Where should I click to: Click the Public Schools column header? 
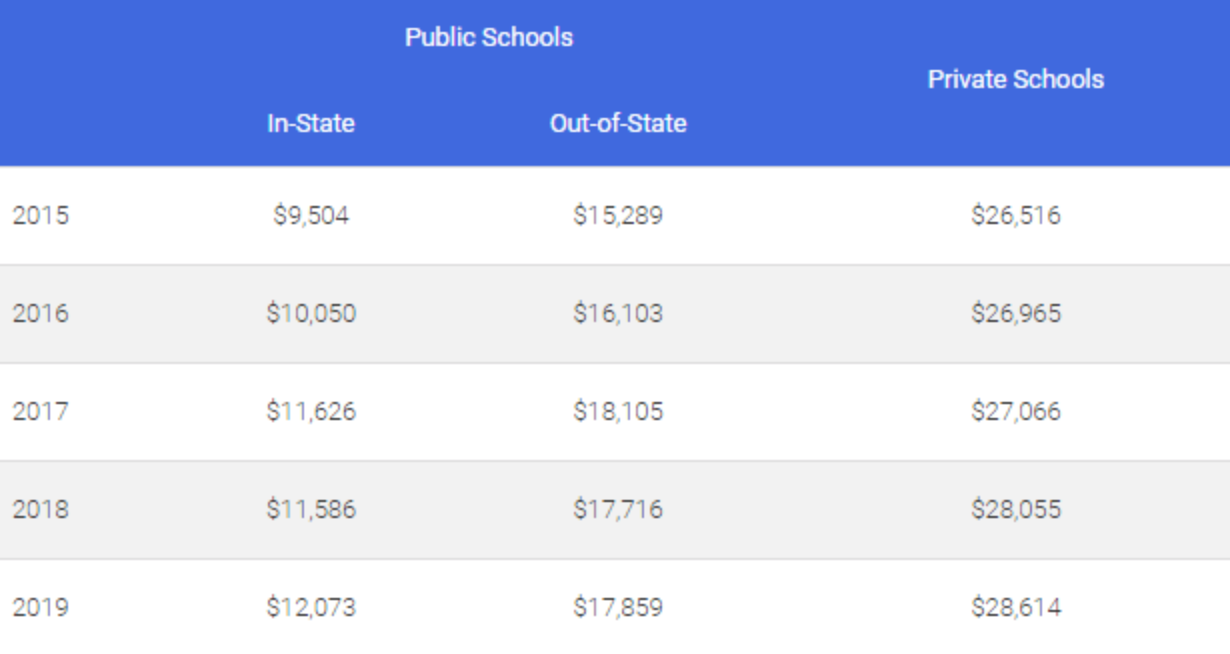[488, 38]
